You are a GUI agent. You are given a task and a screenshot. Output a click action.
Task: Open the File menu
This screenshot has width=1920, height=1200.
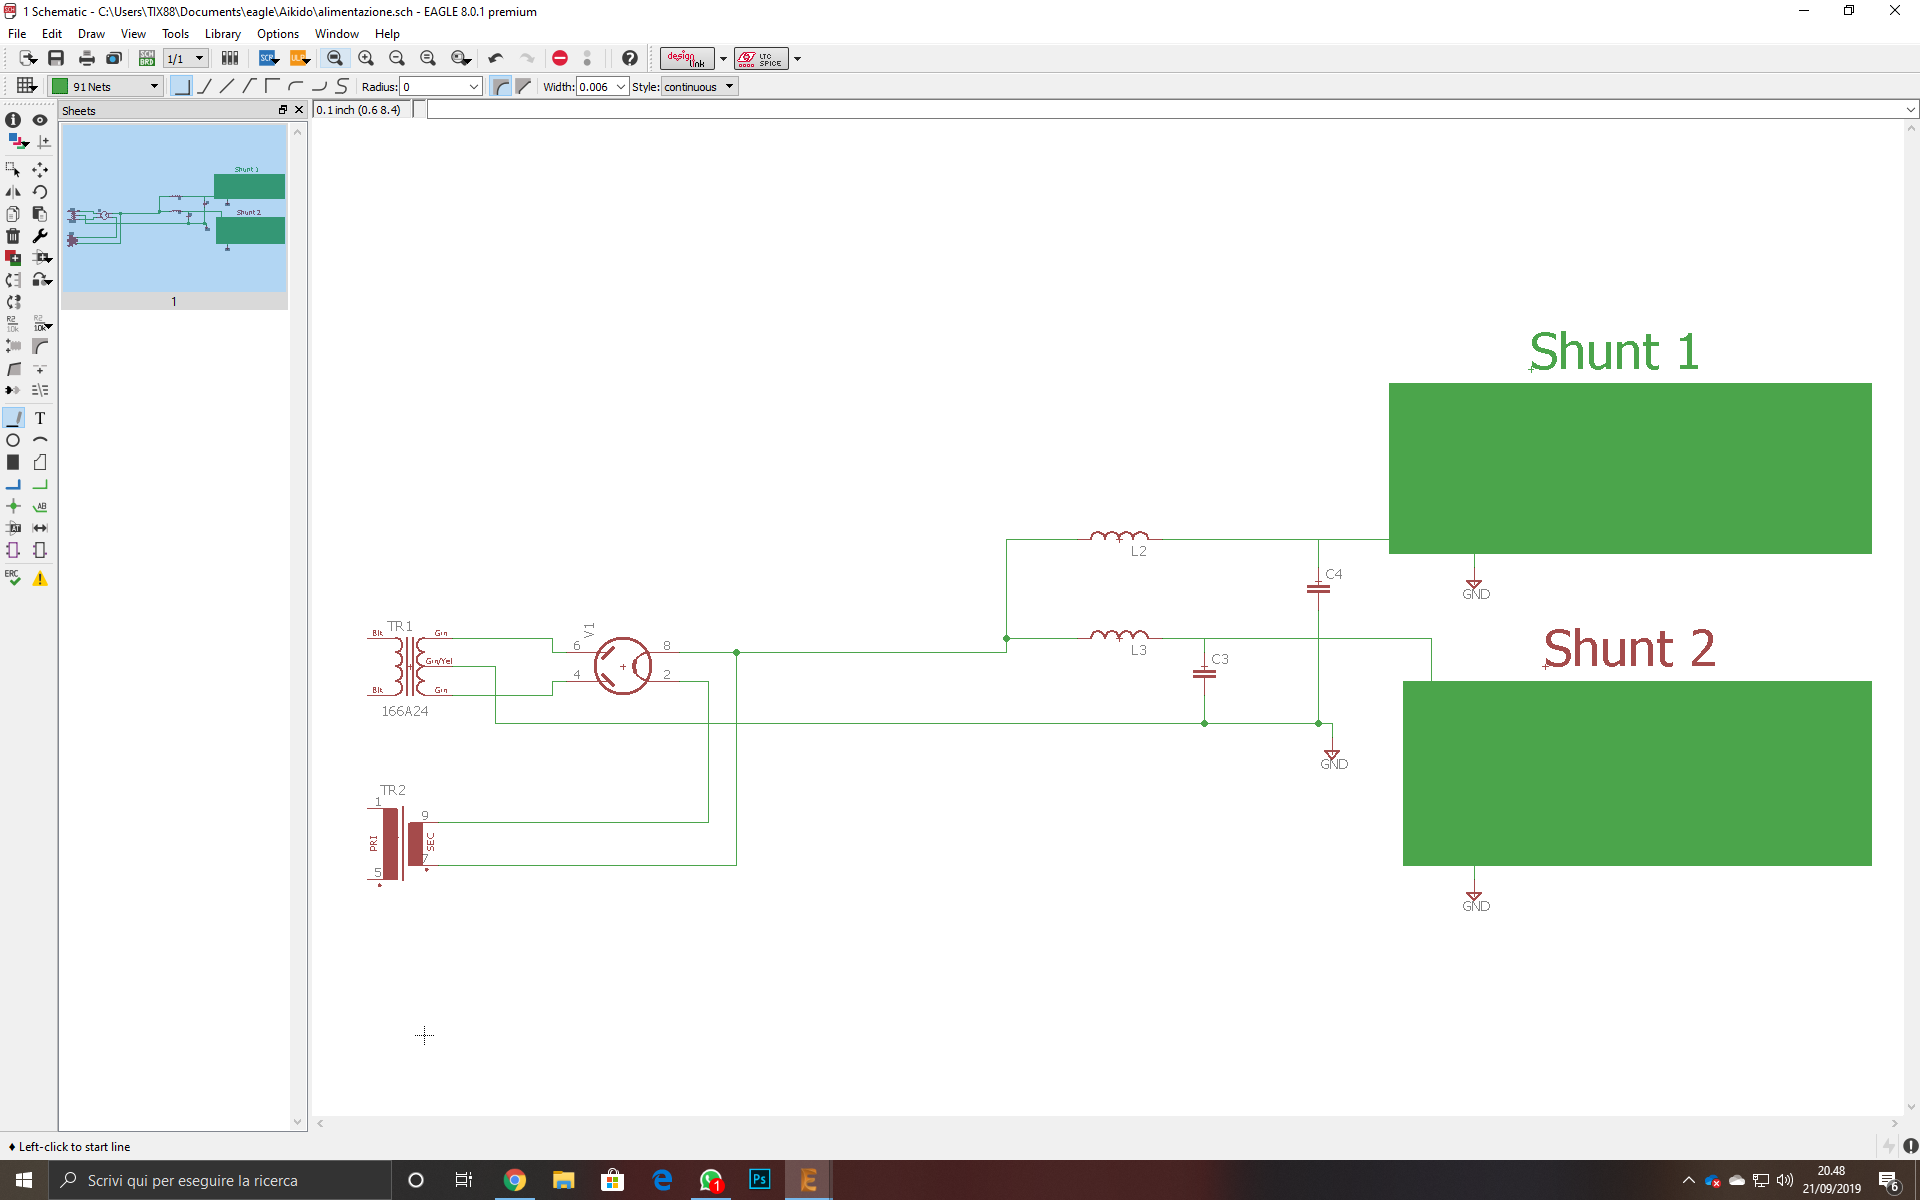tap(17, 33)
